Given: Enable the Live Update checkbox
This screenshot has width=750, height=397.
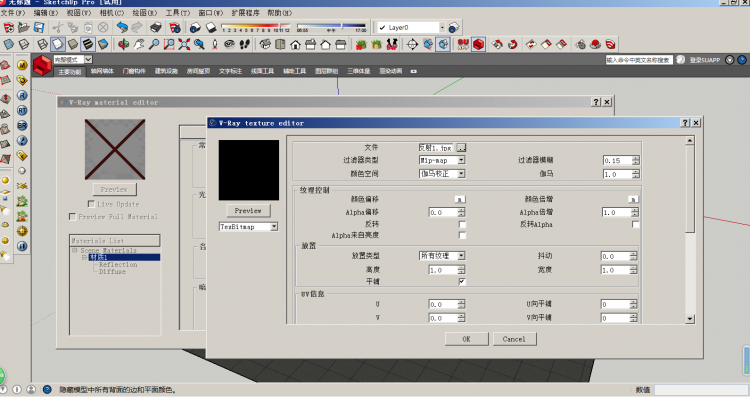Looking at the screenshot, I should [91, 204].
